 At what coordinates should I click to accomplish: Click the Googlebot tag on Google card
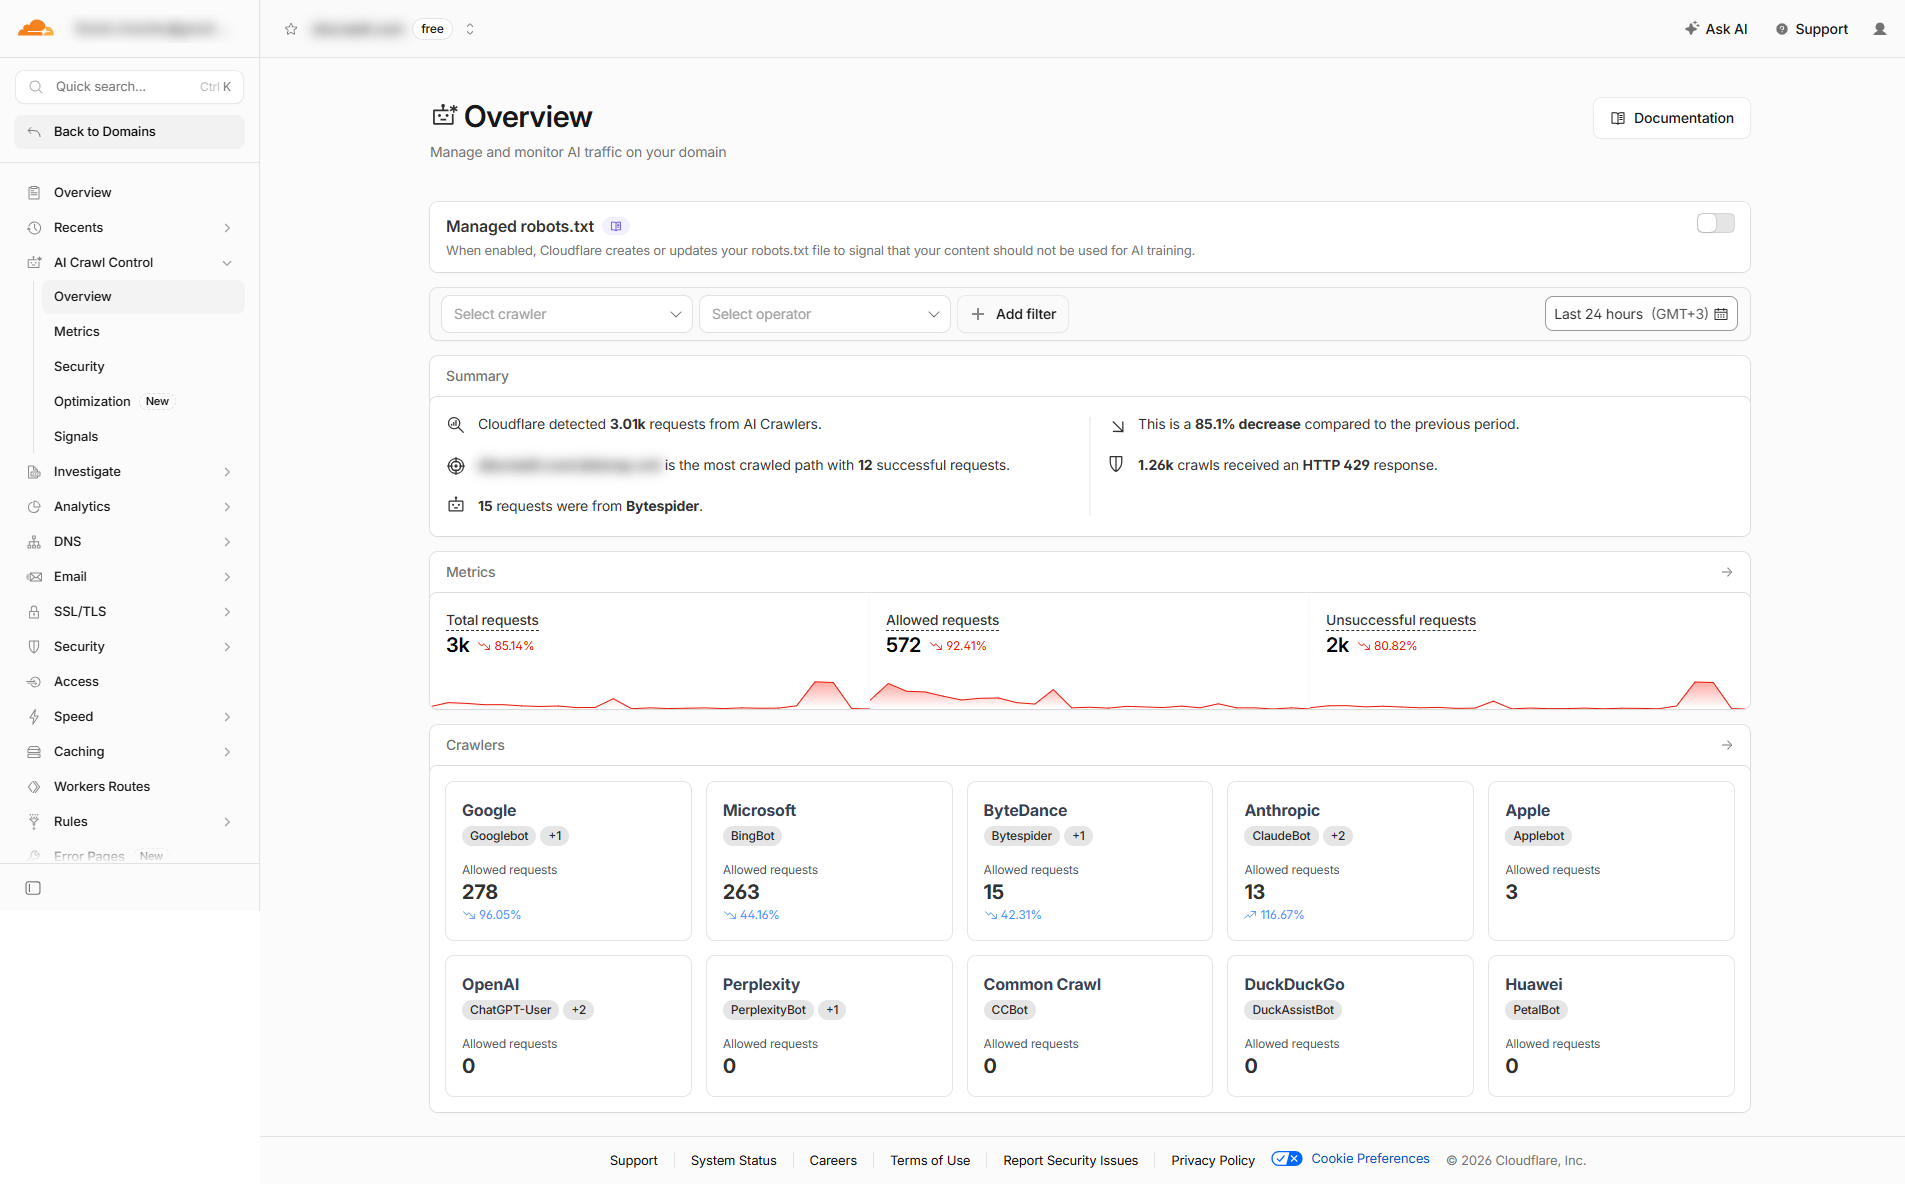pos(499,836)
